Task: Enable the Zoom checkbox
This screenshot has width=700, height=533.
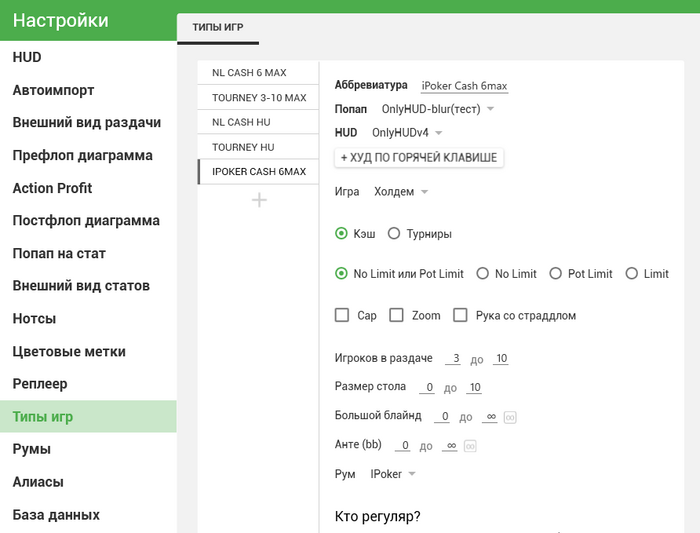Action: (396, 315)
